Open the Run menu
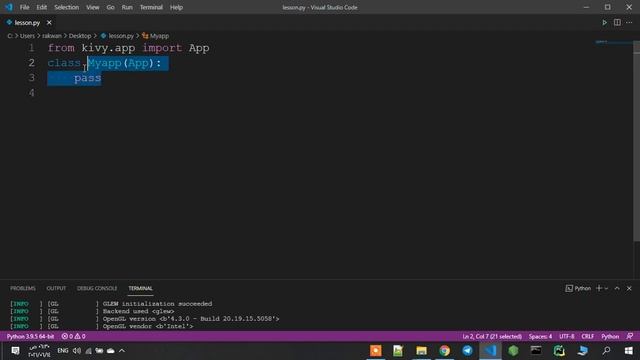 point(127,7)
